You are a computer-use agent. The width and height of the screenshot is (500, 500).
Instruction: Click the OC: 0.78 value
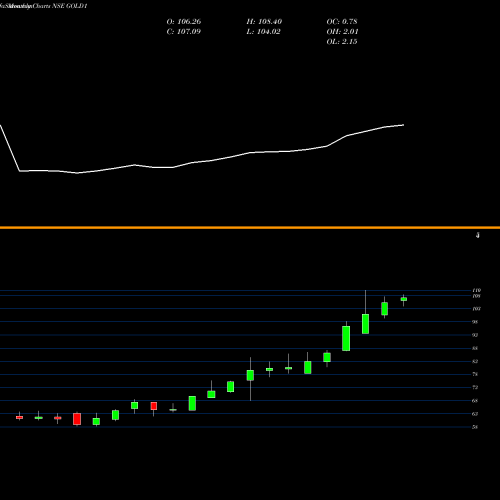(342, 22)
